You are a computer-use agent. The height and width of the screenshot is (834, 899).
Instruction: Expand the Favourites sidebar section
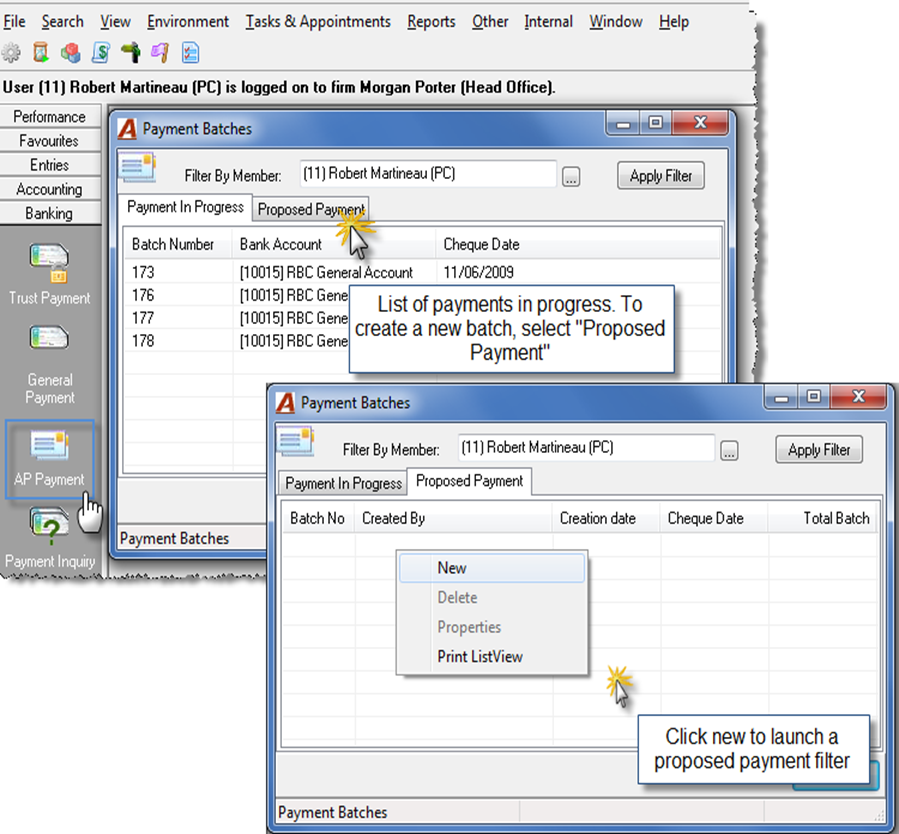[50, 140]
